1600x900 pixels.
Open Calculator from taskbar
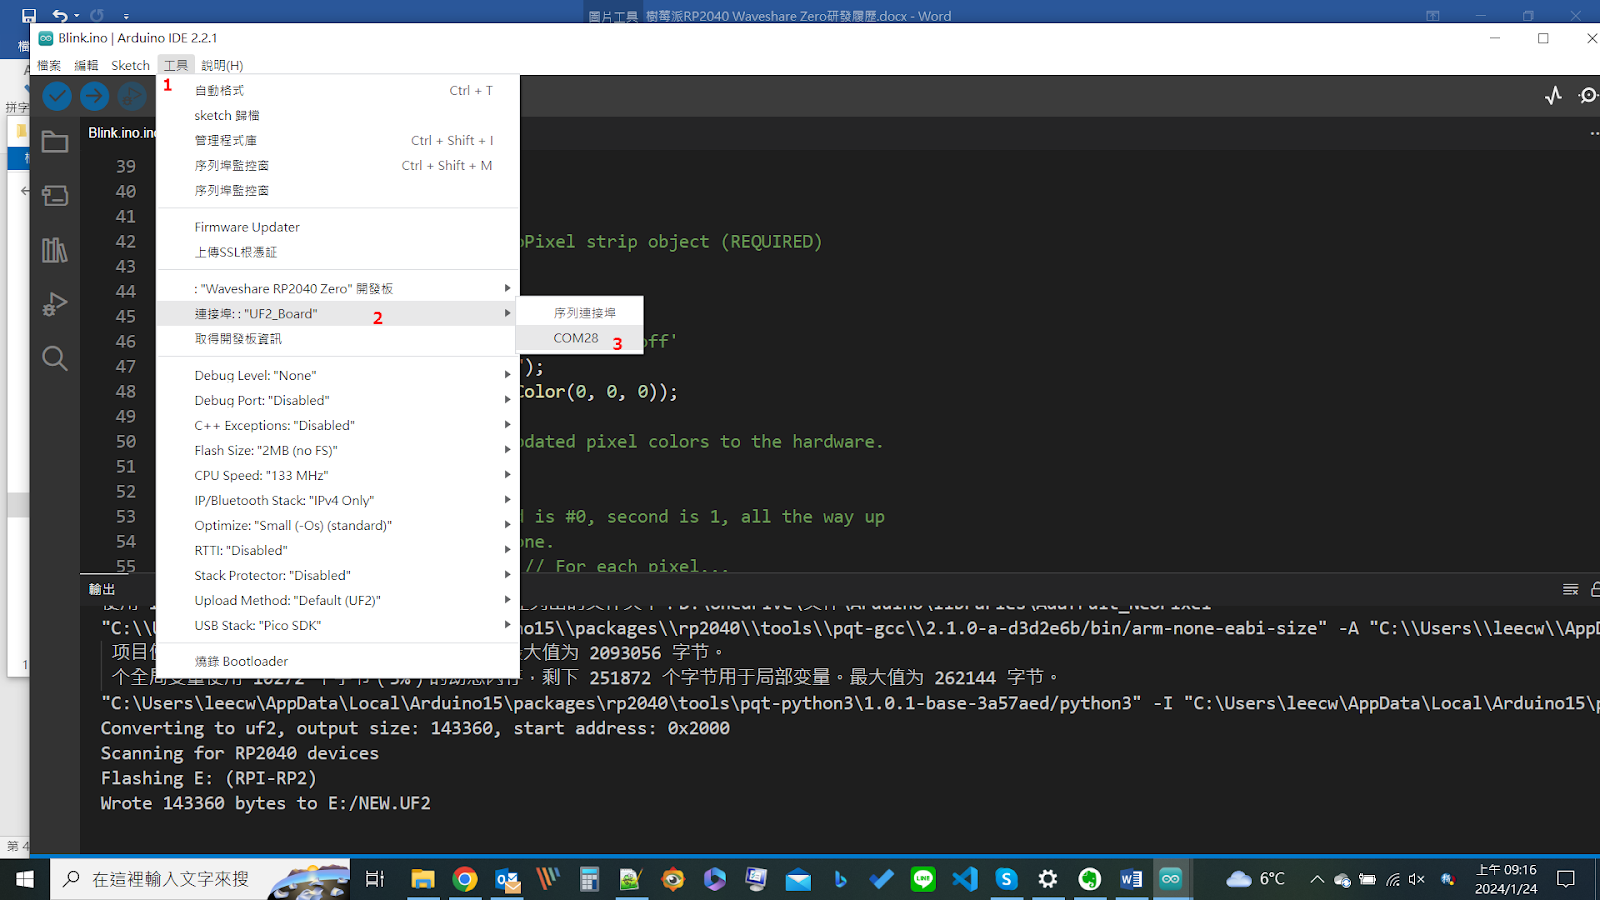(x=589, y=879)
